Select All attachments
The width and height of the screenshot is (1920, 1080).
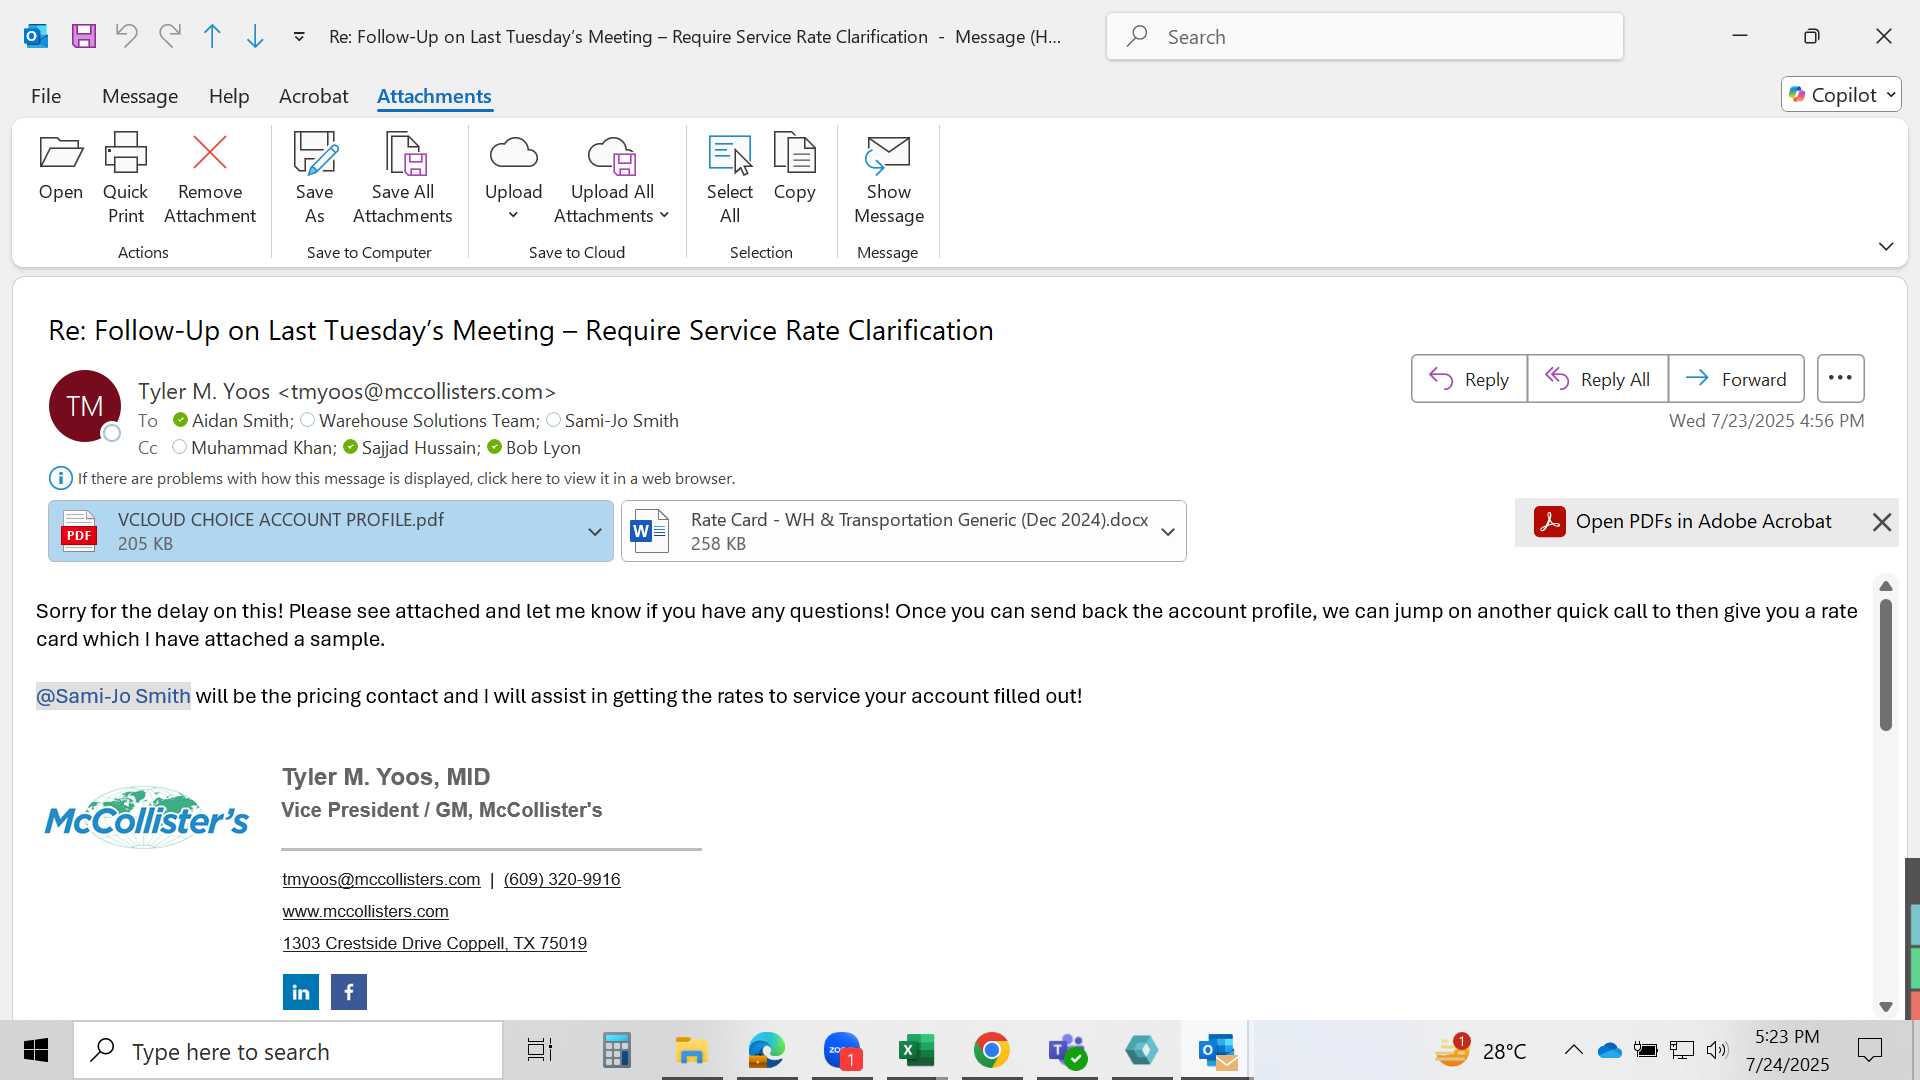coord(730,179)
